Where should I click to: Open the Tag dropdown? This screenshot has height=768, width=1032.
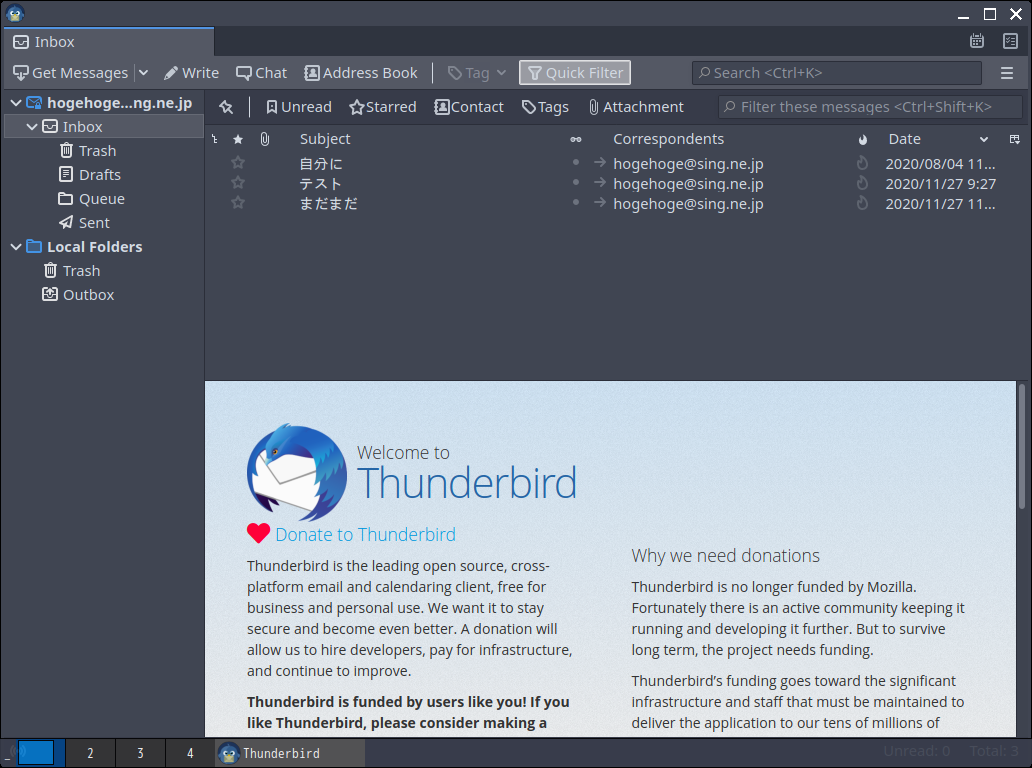pyautogui.click(x=477, y=73)
